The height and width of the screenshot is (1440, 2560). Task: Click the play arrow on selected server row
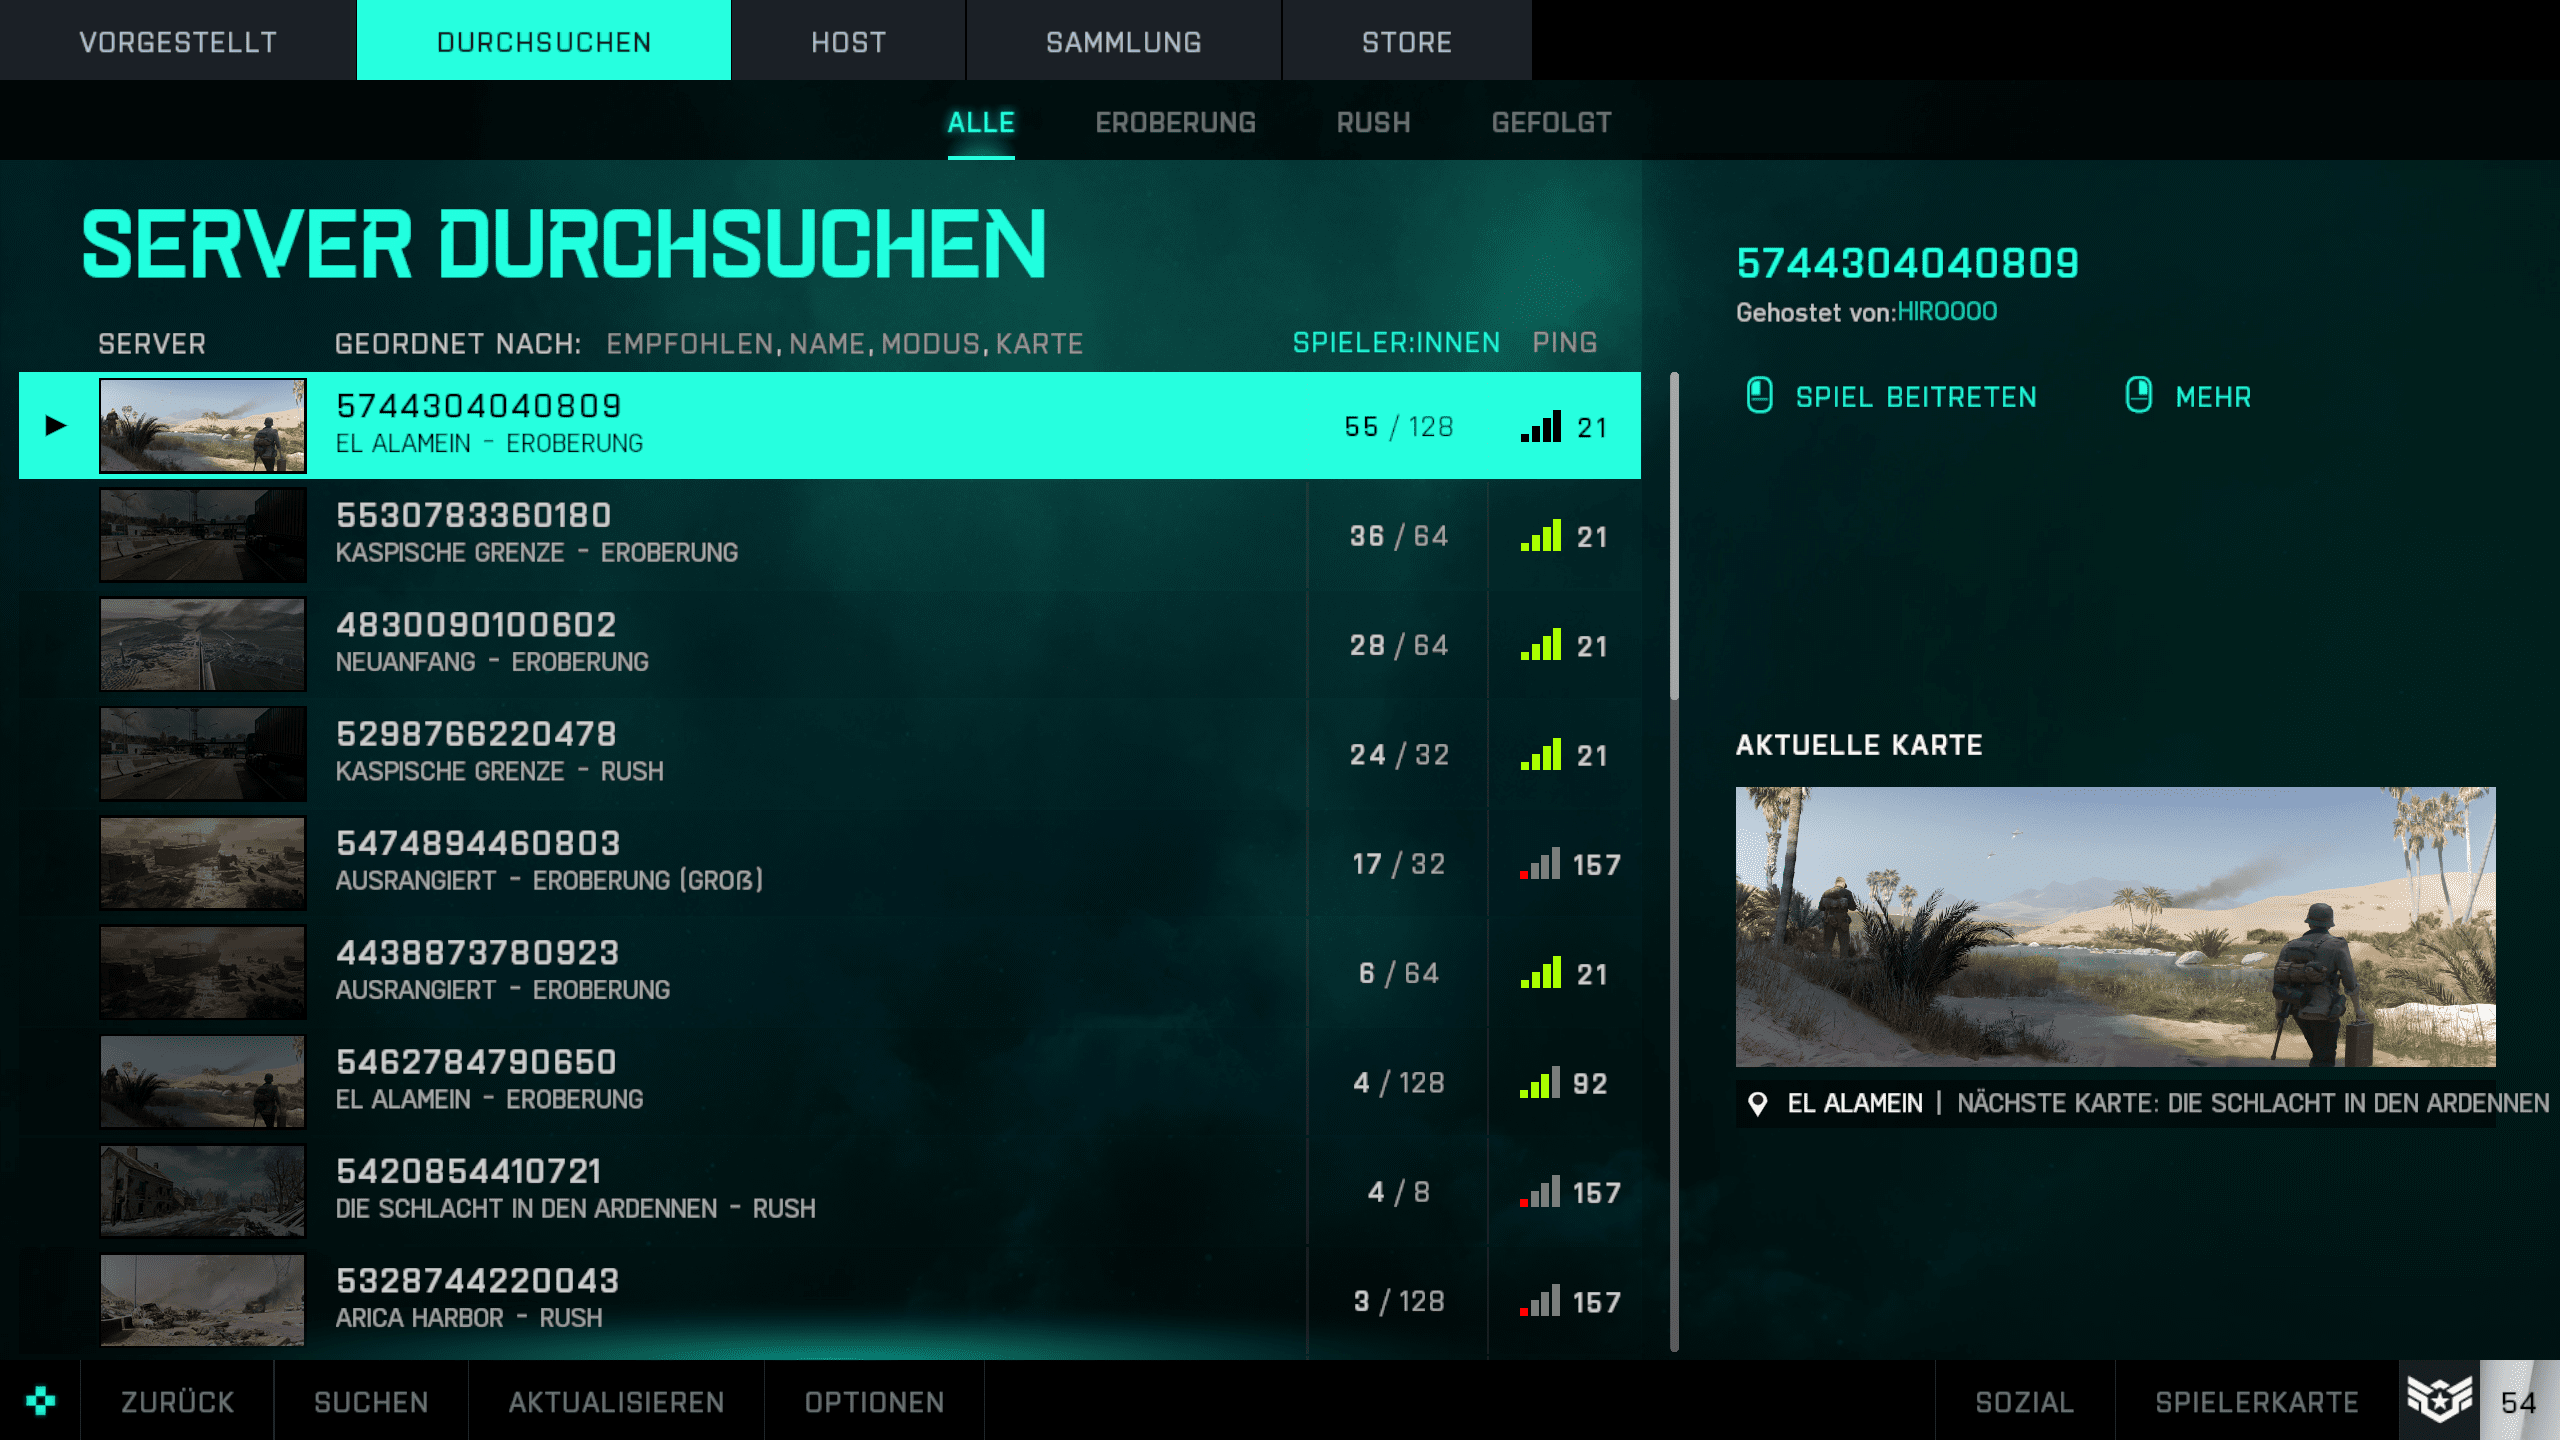pos(56,426)
